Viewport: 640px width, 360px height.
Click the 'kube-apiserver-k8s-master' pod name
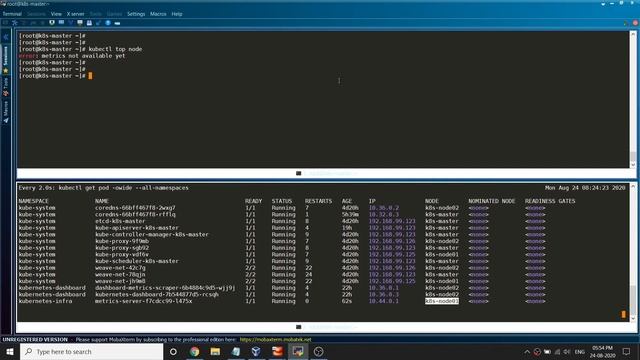click(137, 228)
